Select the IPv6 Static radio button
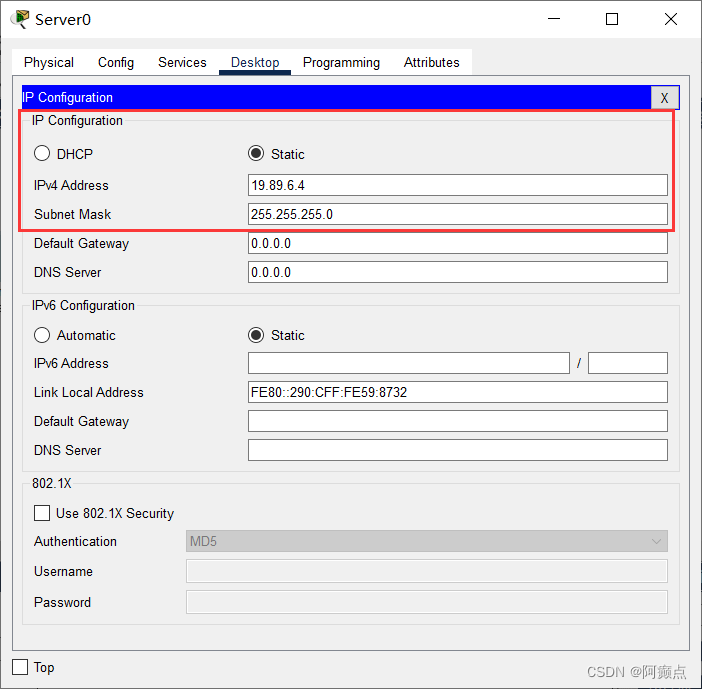Screen dimensions: 702x689 tap(256, 335)
